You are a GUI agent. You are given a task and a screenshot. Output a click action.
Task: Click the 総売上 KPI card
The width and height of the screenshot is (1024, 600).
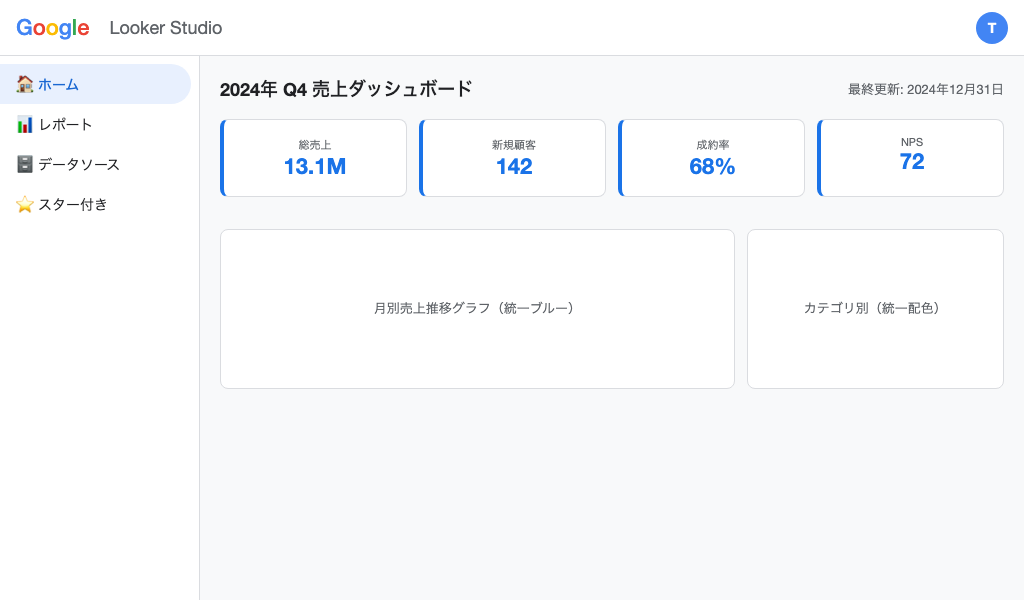coord(314,157)
